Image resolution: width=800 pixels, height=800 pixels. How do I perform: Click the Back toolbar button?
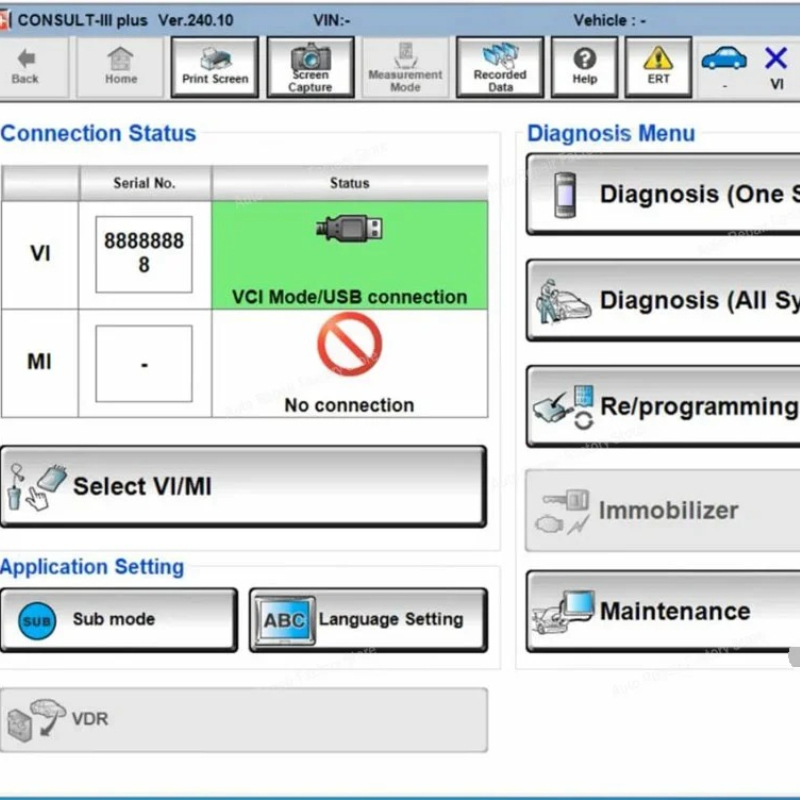[32, 67]
